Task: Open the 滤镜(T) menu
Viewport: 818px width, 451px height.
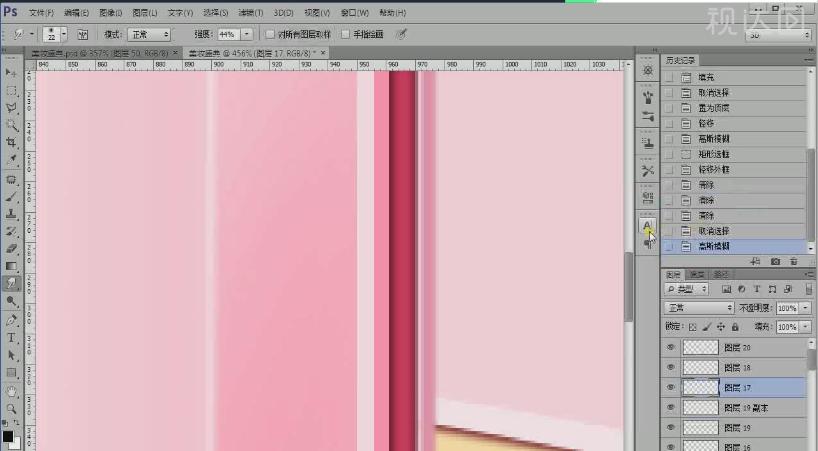Action: coord(250,13)
